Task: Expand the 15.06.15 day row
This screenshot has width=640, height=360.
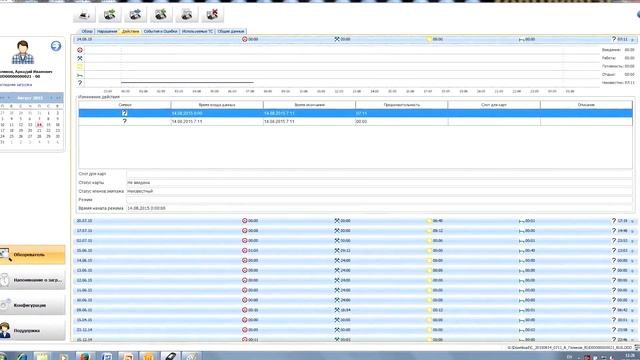Action: pyautogui.click(x=633, y=251)
